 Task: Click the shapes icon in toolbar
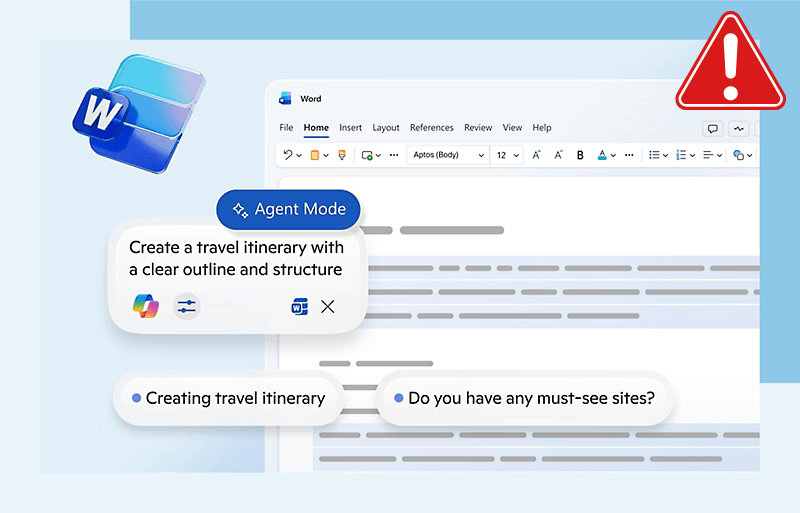738,155
